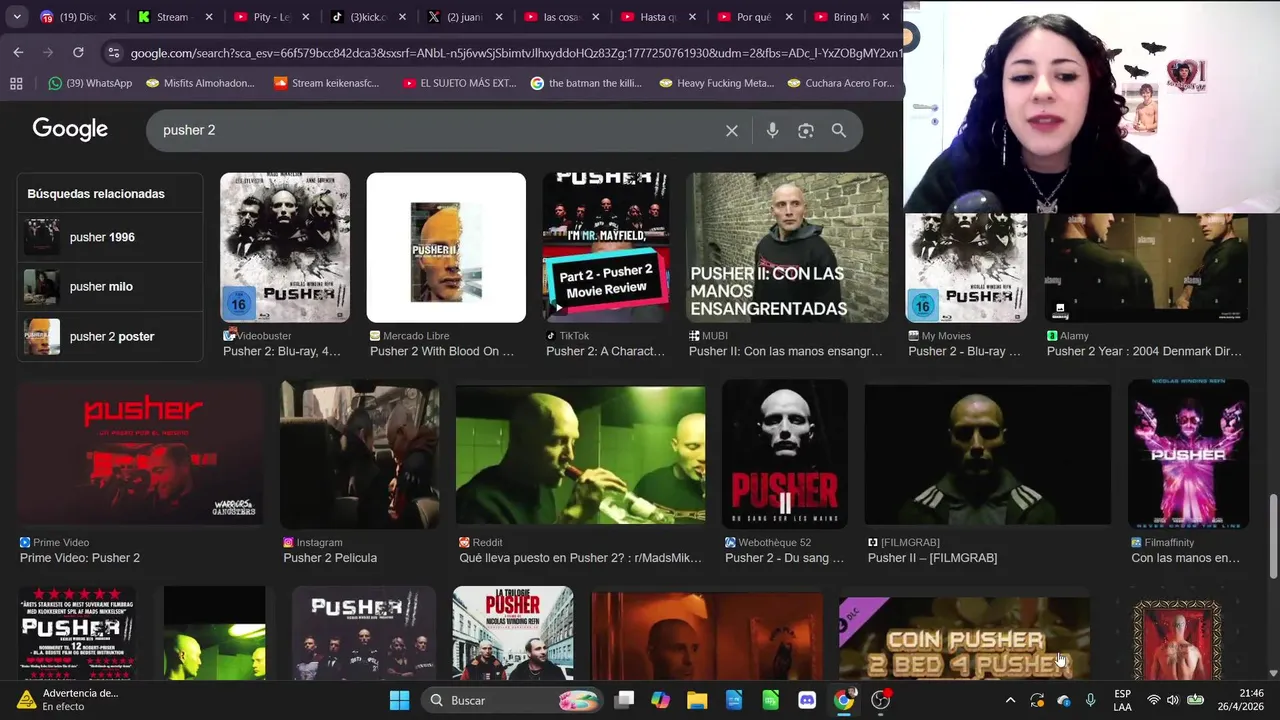Go back in browser history
The height and width of the screenshot is (720, 1280).
pos(18,52)
